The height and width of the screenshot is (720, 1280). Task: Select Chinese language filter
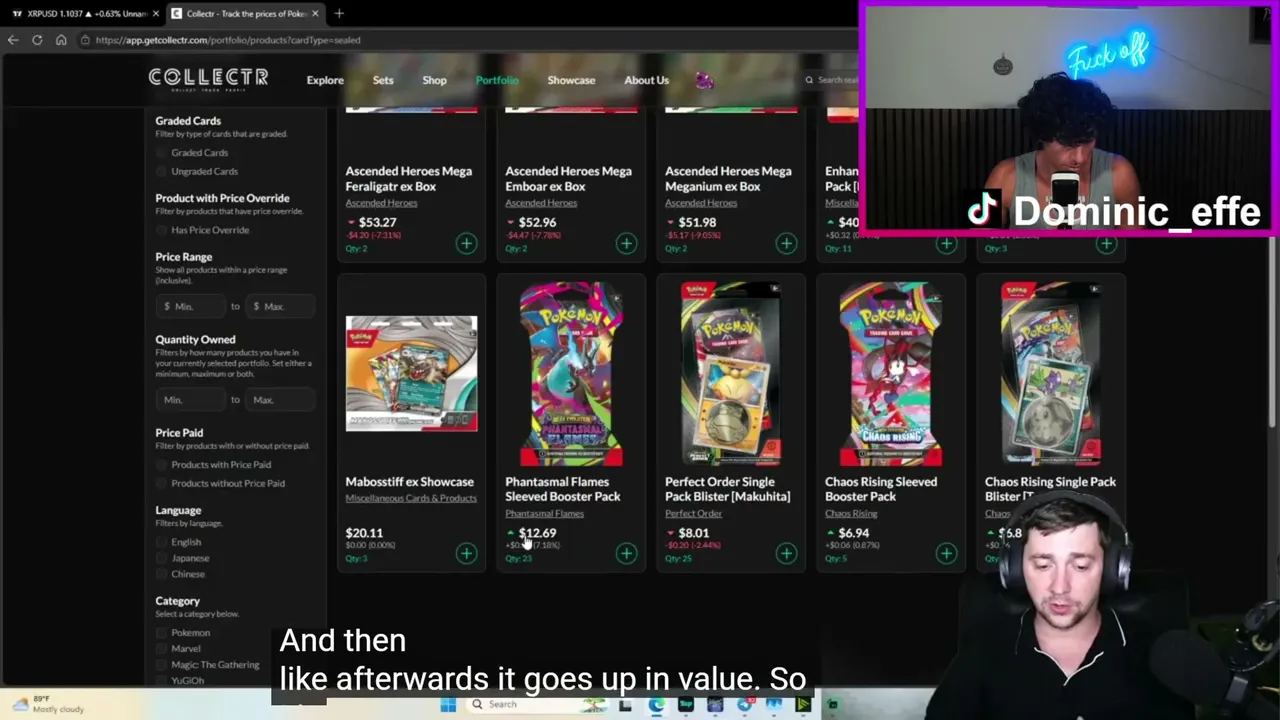click(x=162, y=574)
